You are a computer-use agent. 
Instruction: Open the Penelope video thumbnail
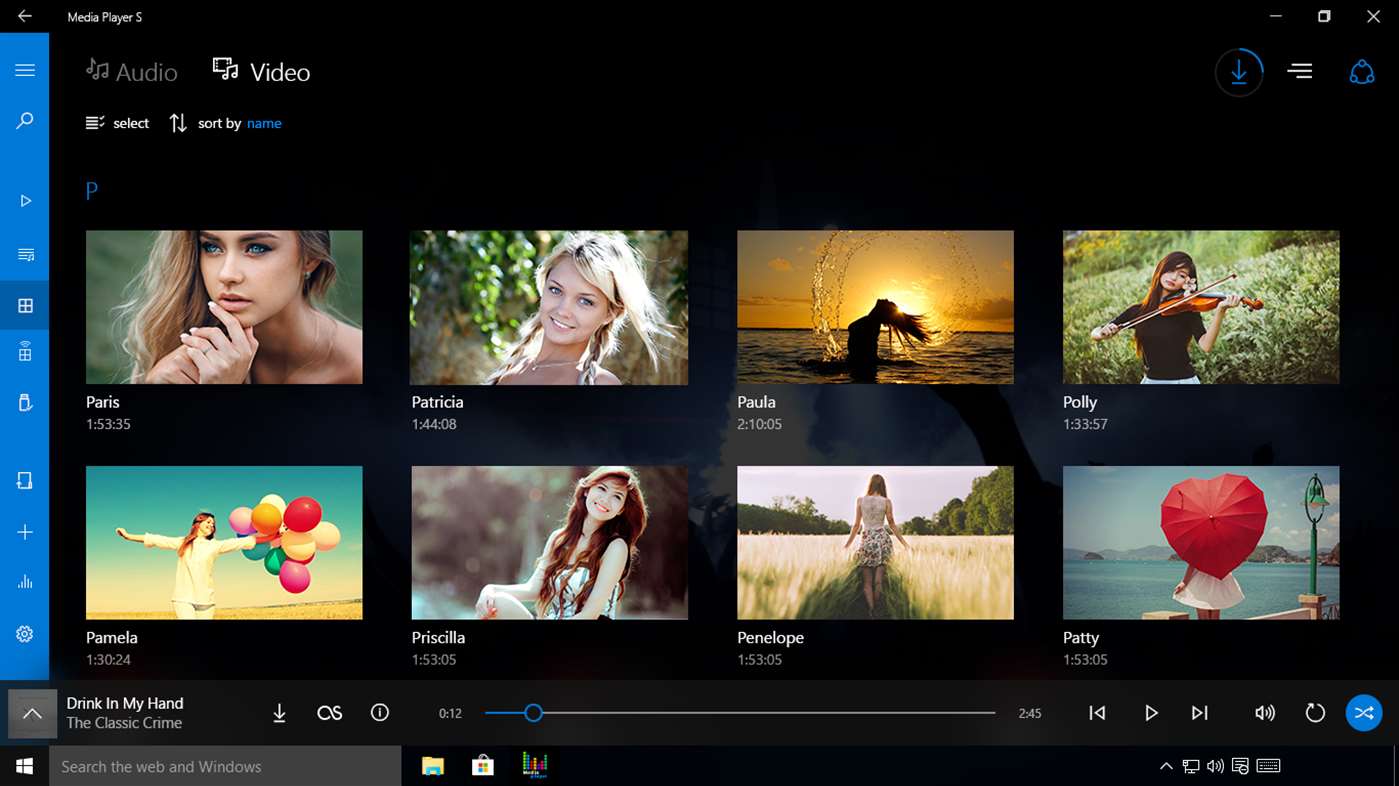[x=875, y=542]
